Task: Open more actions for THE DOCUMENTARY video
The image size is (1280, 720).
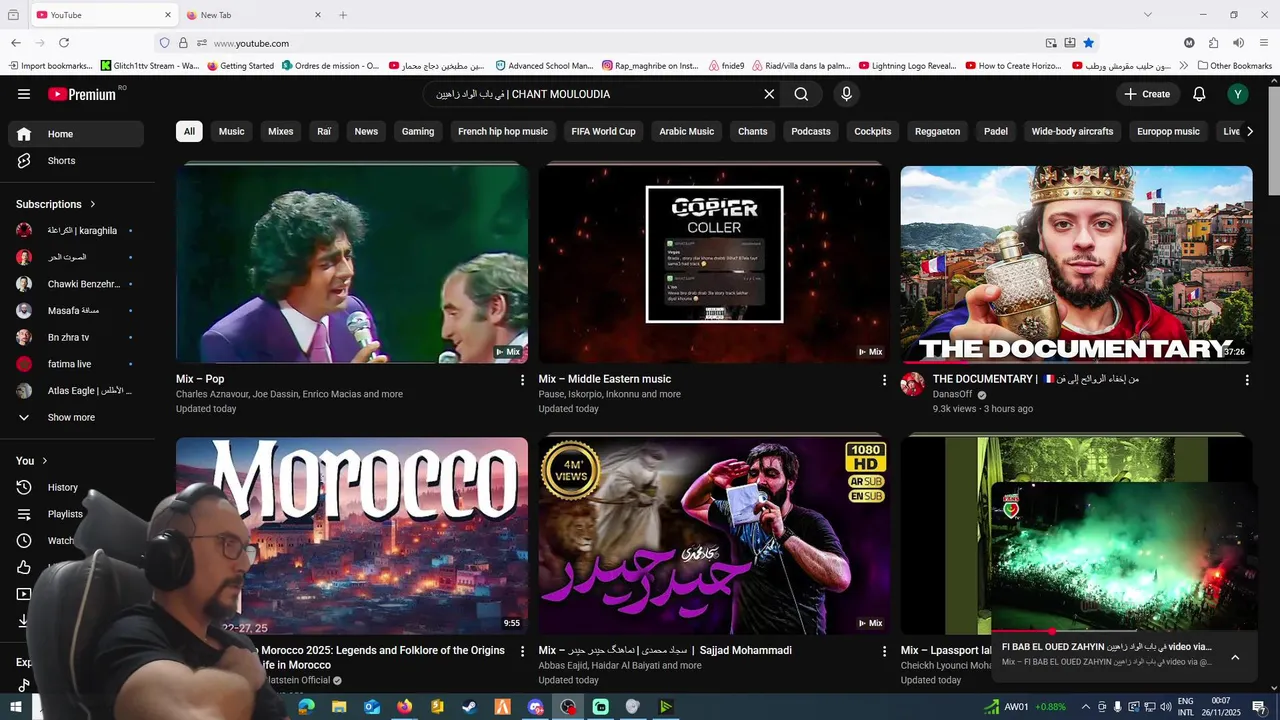Action: [1246, 380]
